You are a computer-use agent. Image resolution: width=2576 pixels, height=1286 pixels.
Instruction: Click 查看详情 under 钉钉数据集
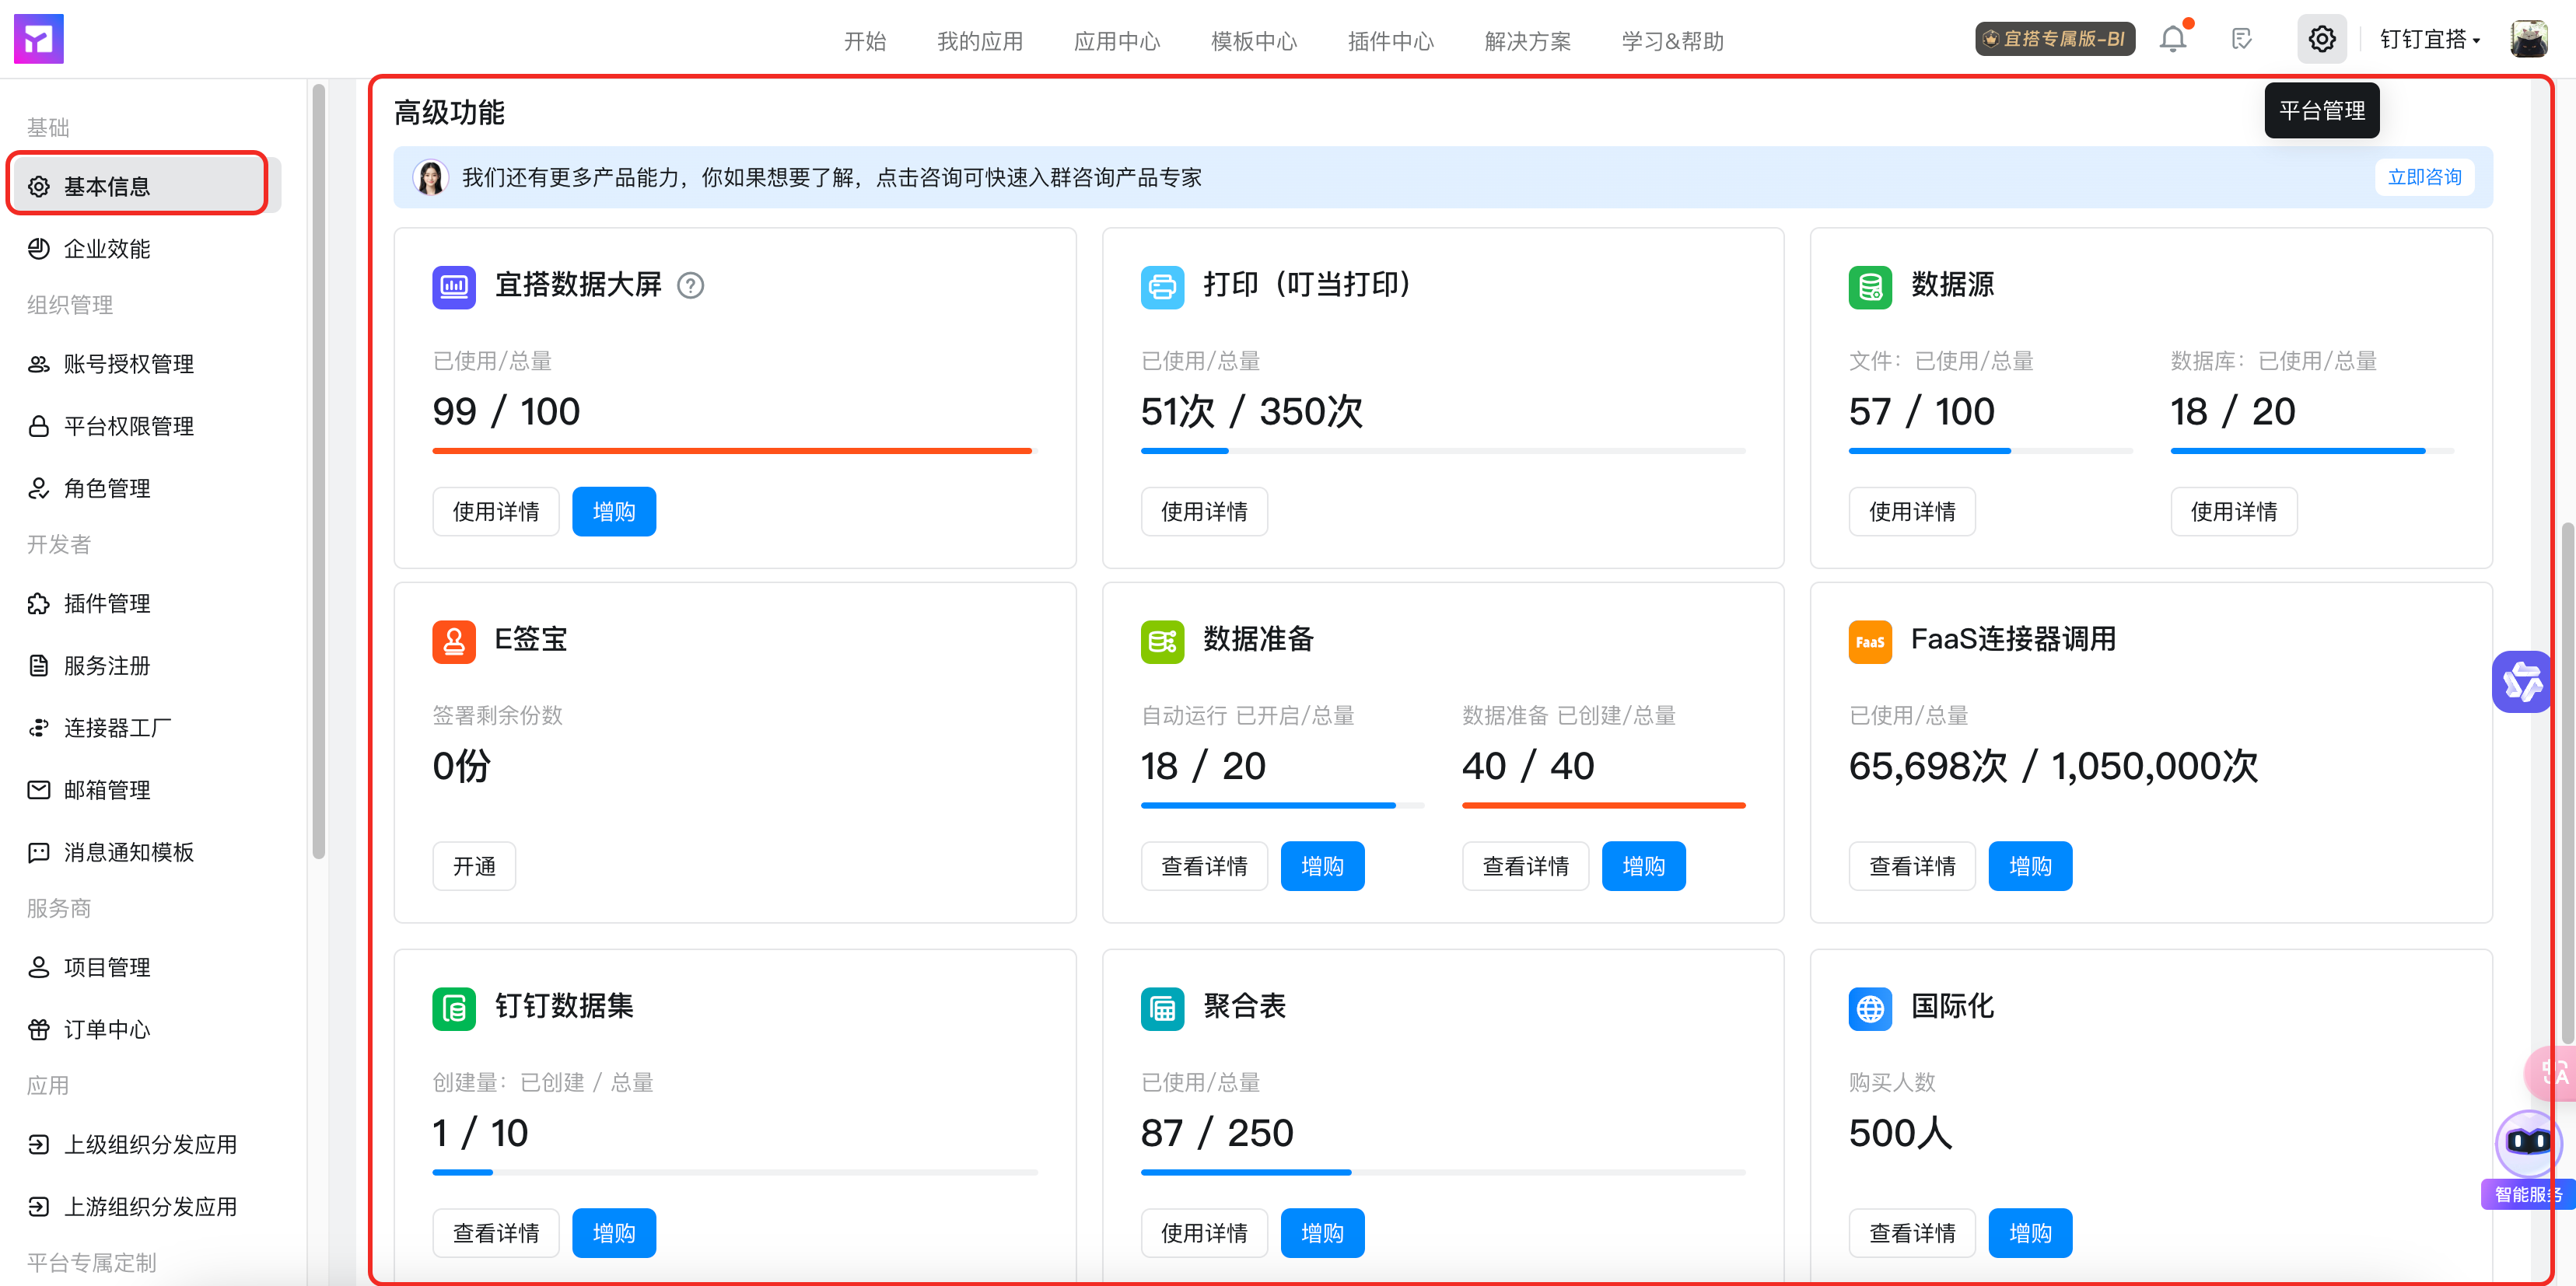pos(495,1233)
